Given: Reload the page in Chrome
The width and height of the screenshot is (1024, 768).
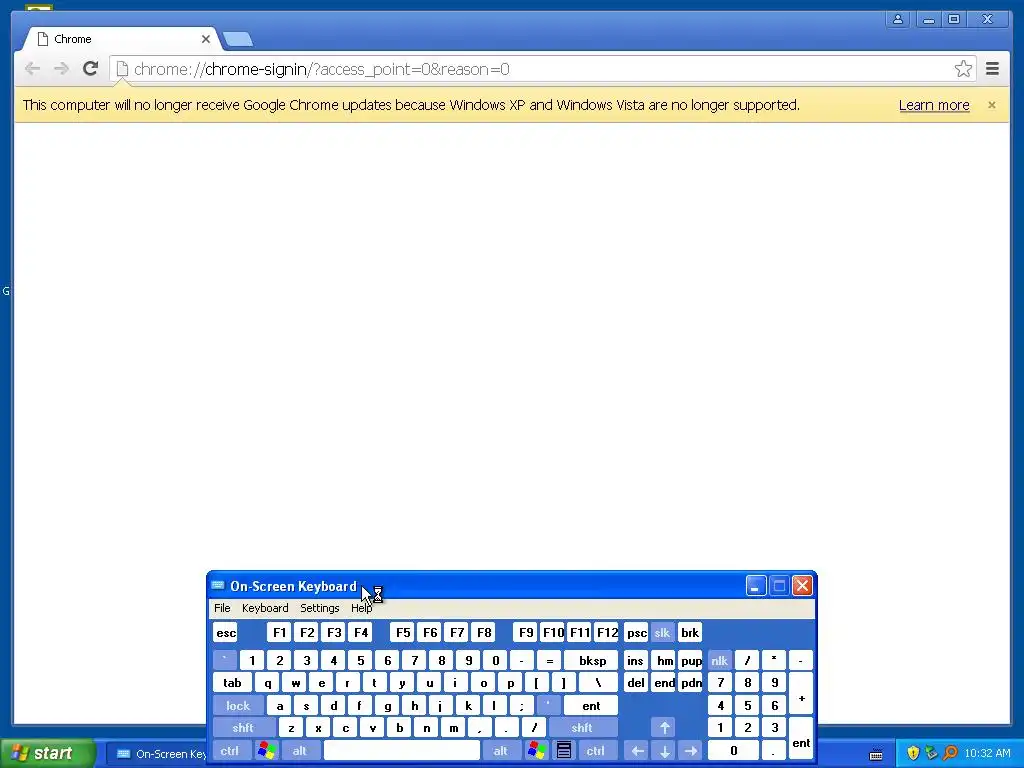Looking at the screenshot, I should [90, 69].
